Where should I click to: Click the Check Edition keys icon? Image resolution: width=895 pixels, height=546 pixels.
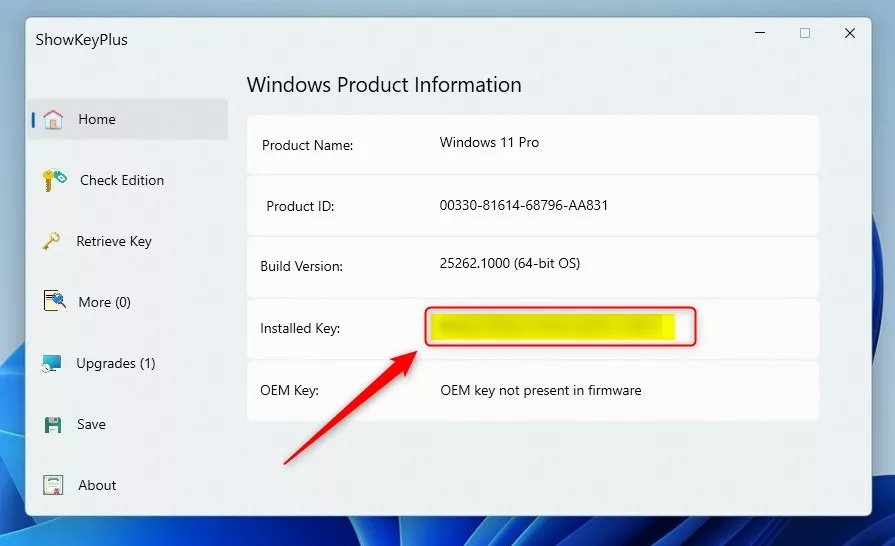click(54, 180)
